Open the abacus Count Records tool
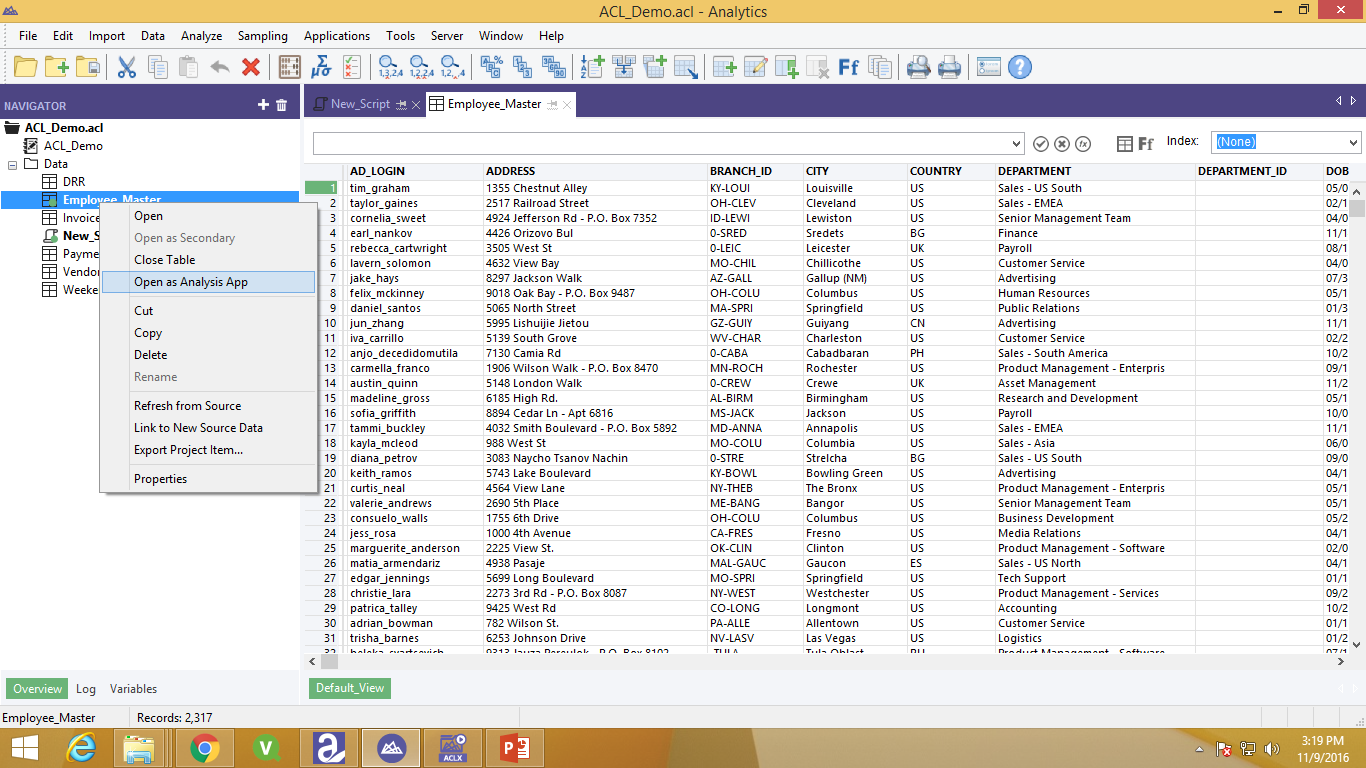The image size is (1366, 768). pyautogui.click(x=290, y=67)
